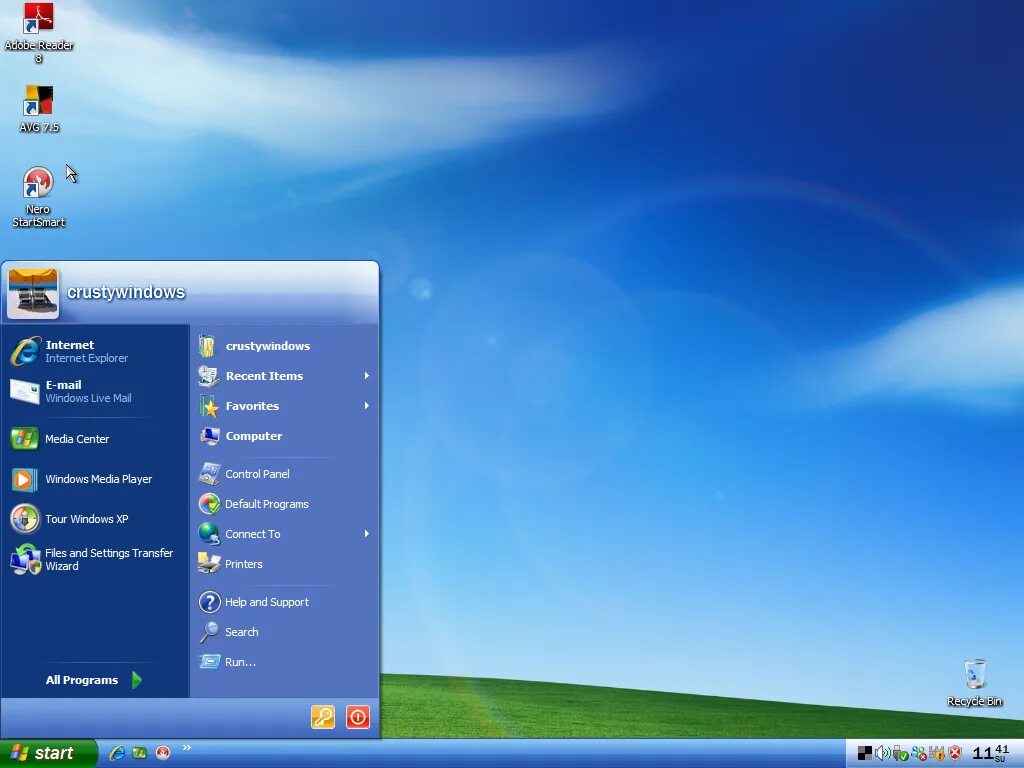Select the Recycle Bin on the desktop

pyautogui.click(x=974, y=682)
